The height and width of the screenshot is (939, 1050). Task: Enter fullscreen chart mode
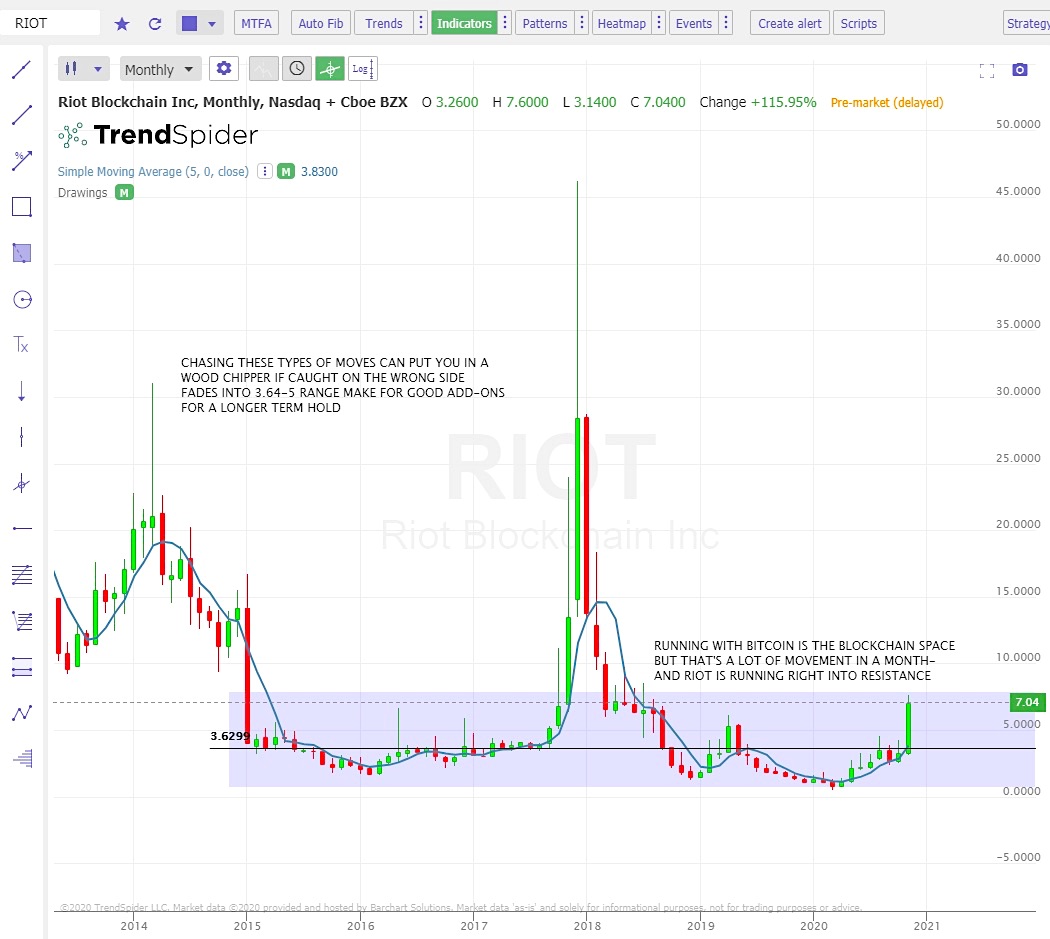(x=986, y=70)
